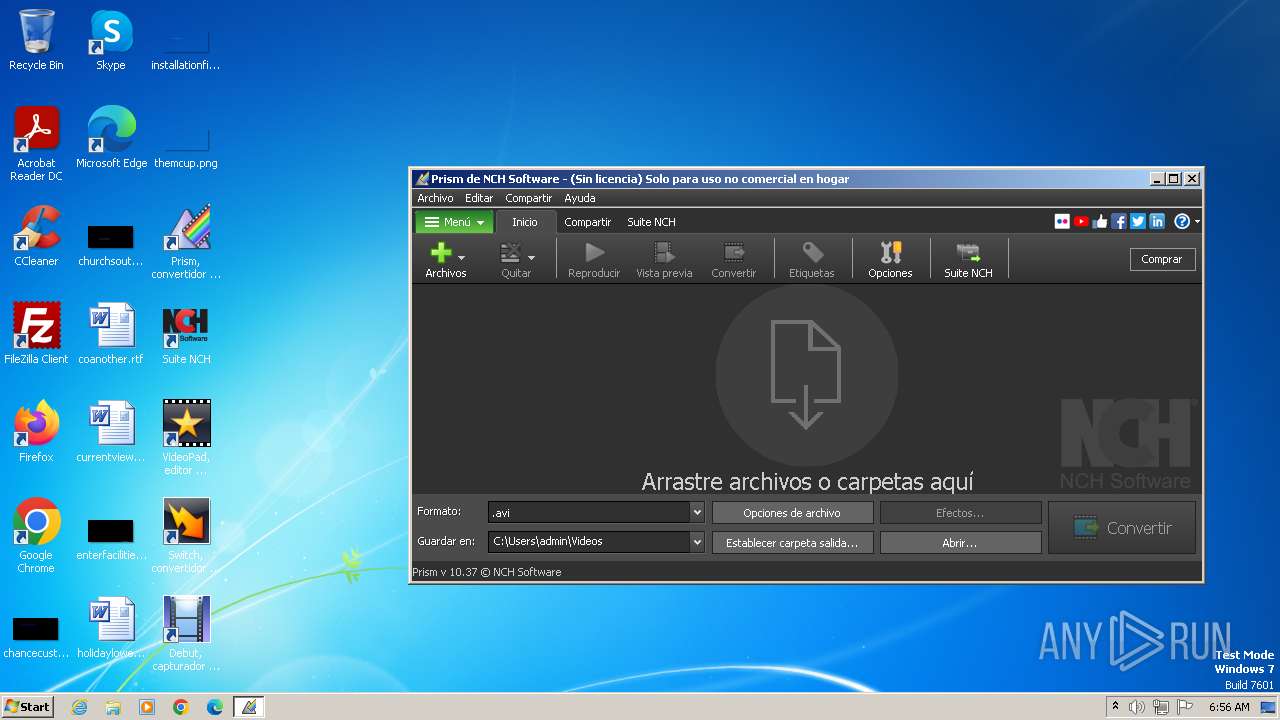Open the Editar menu
1280x720 pixels.
pyautogui.click(x=479, y=198)
